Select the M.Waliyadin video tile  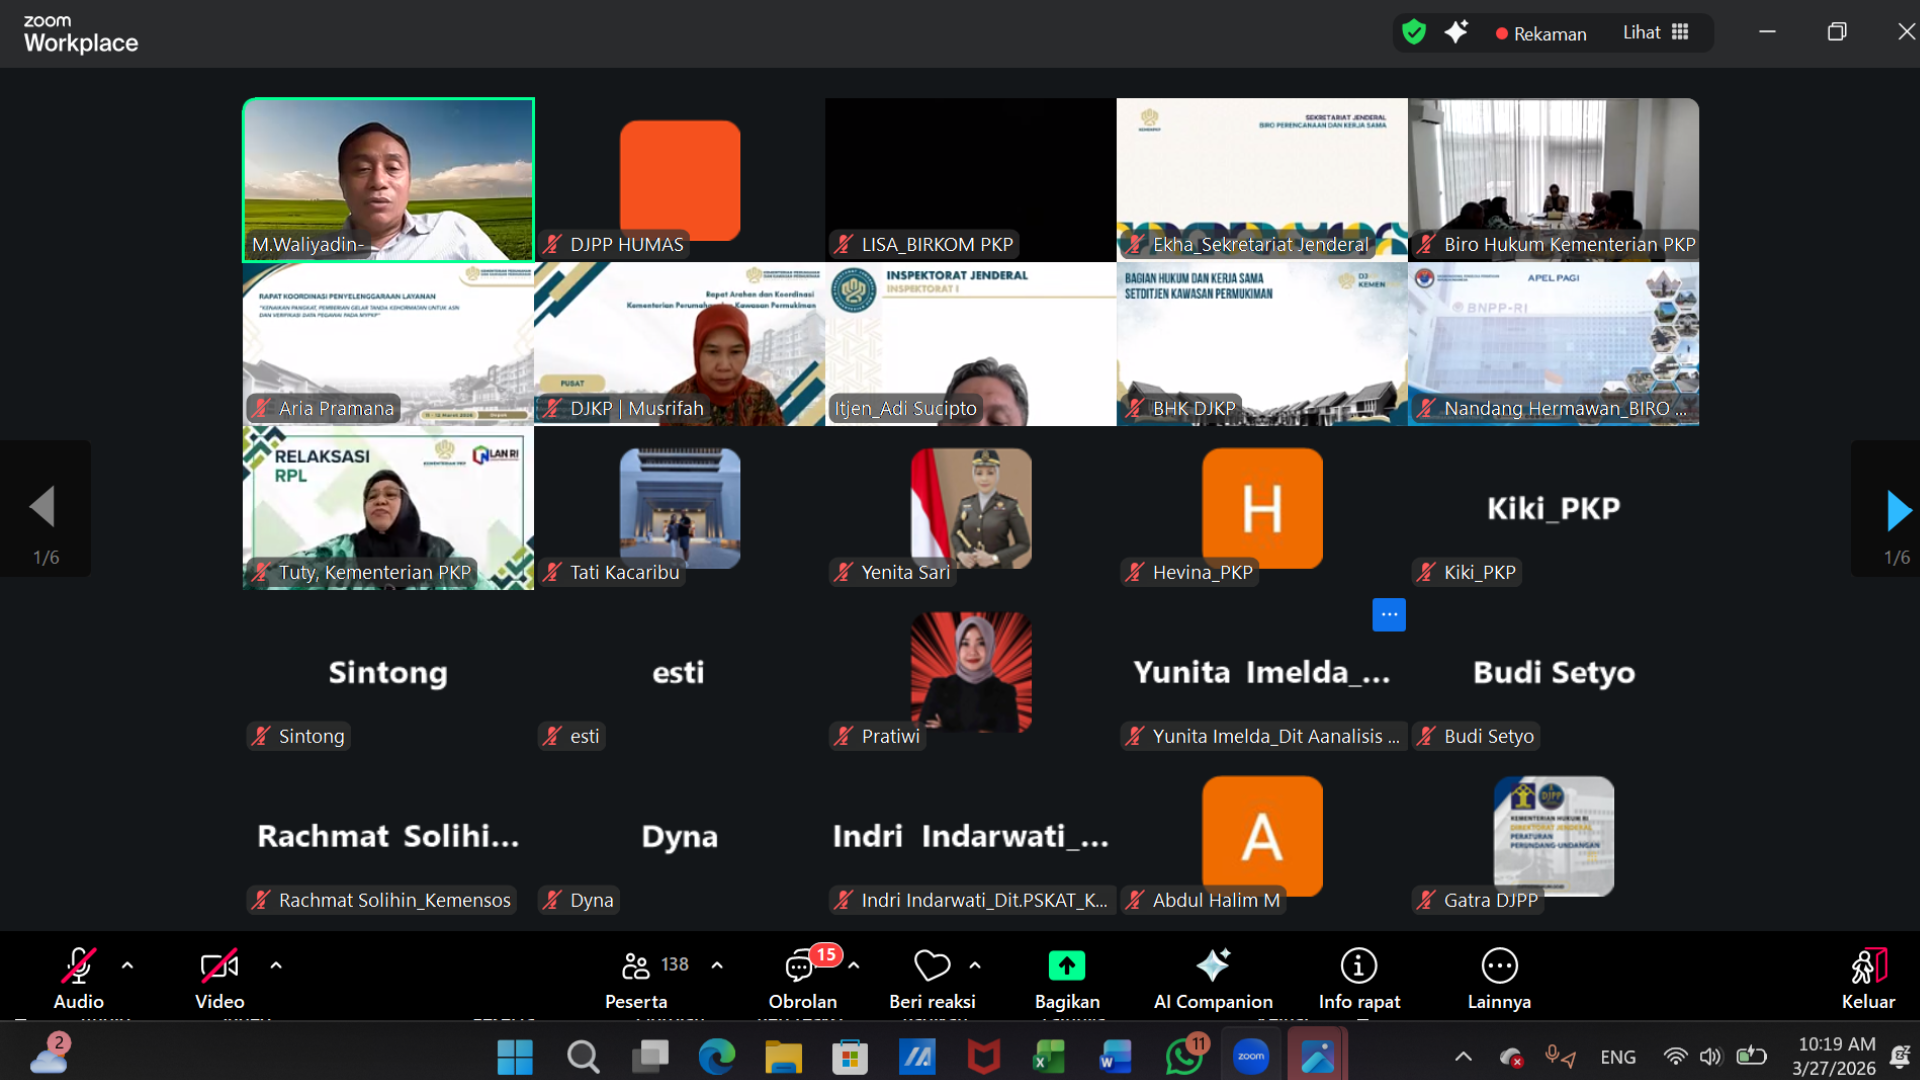[x=388, y=180]
